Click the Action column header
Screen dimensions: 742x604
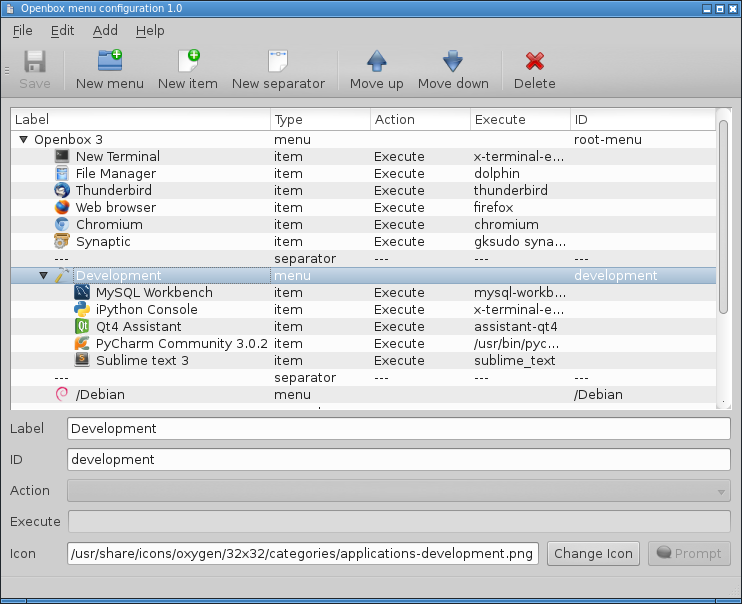point(420,119)
